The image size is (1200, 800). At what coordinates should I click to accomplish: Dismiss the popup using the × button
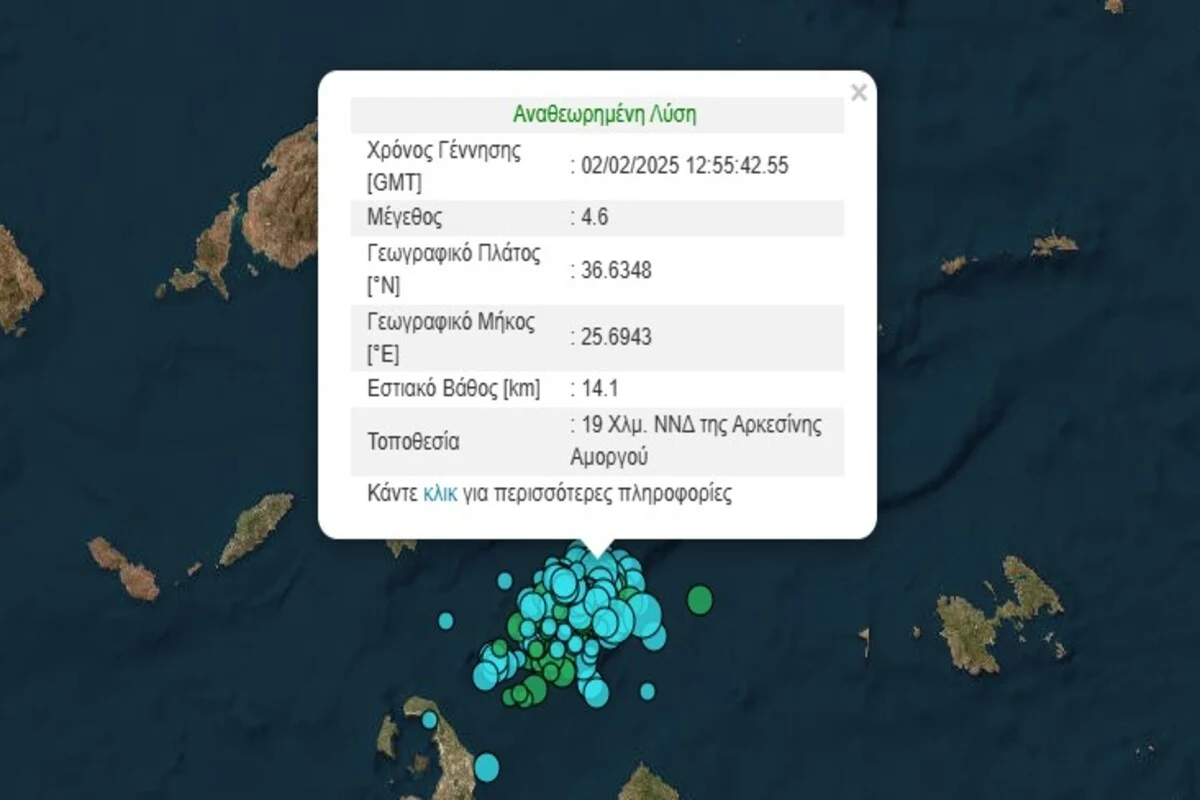click(x=859, y=93)
